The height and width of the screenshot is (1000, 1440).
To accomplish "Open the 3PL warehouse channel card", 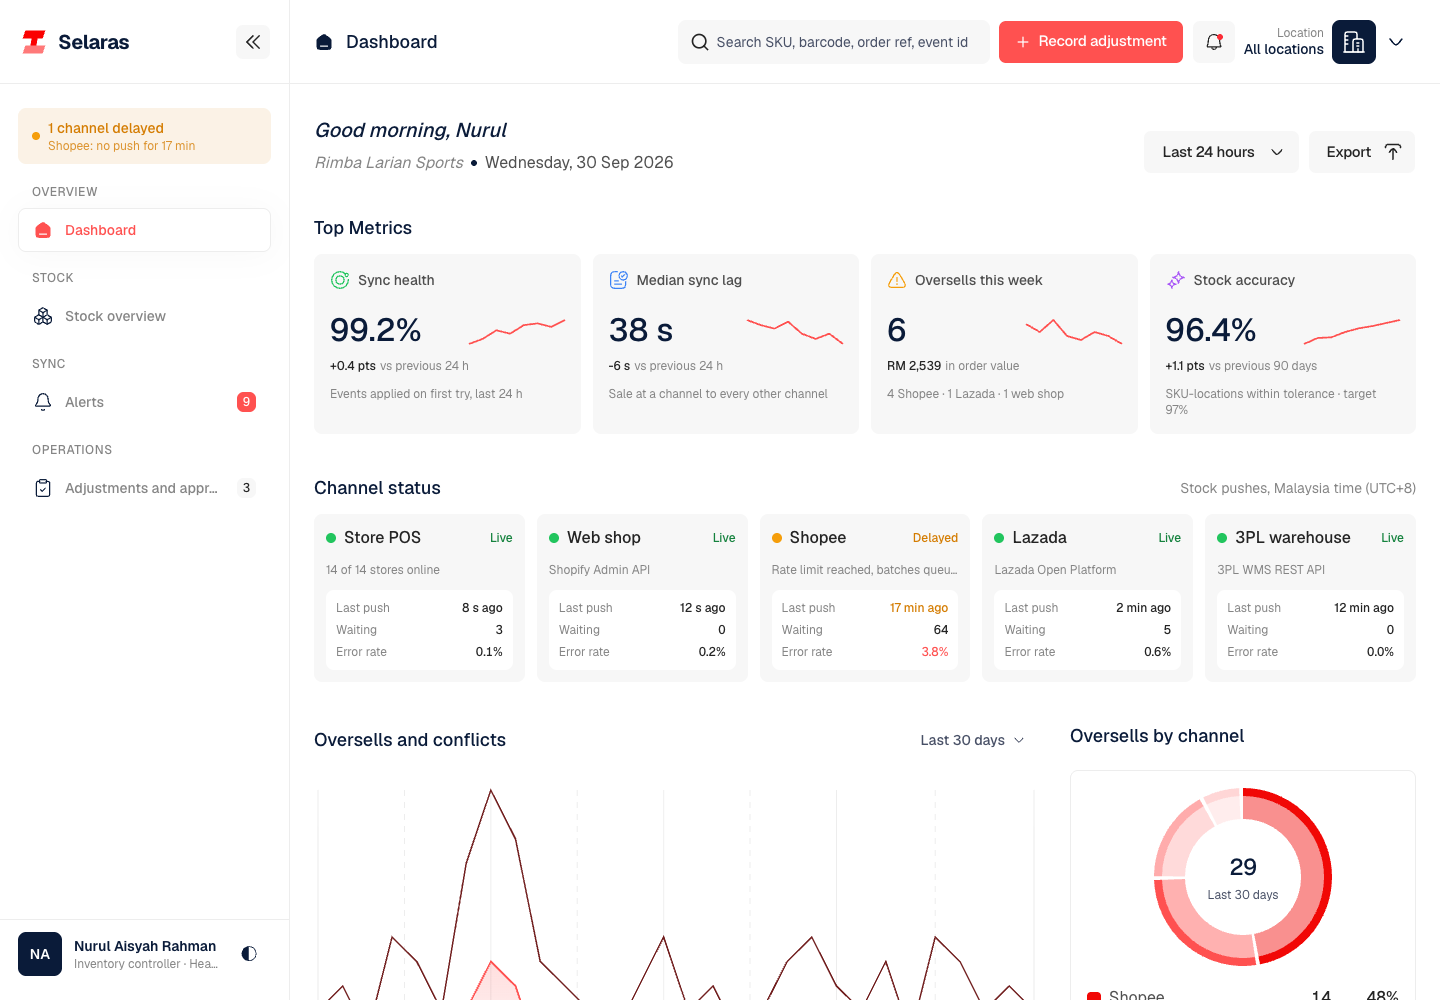I will coord(1310,598).
